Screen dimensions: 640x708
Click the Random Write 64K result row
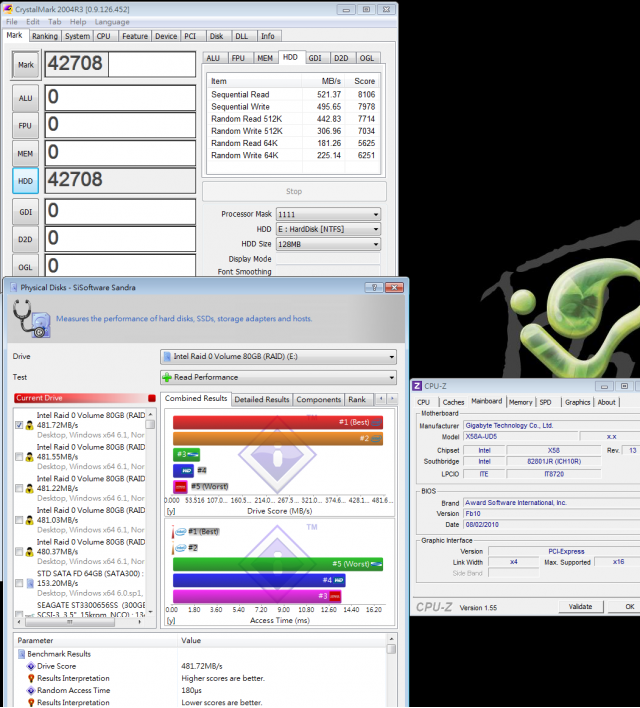pos(293,155)
